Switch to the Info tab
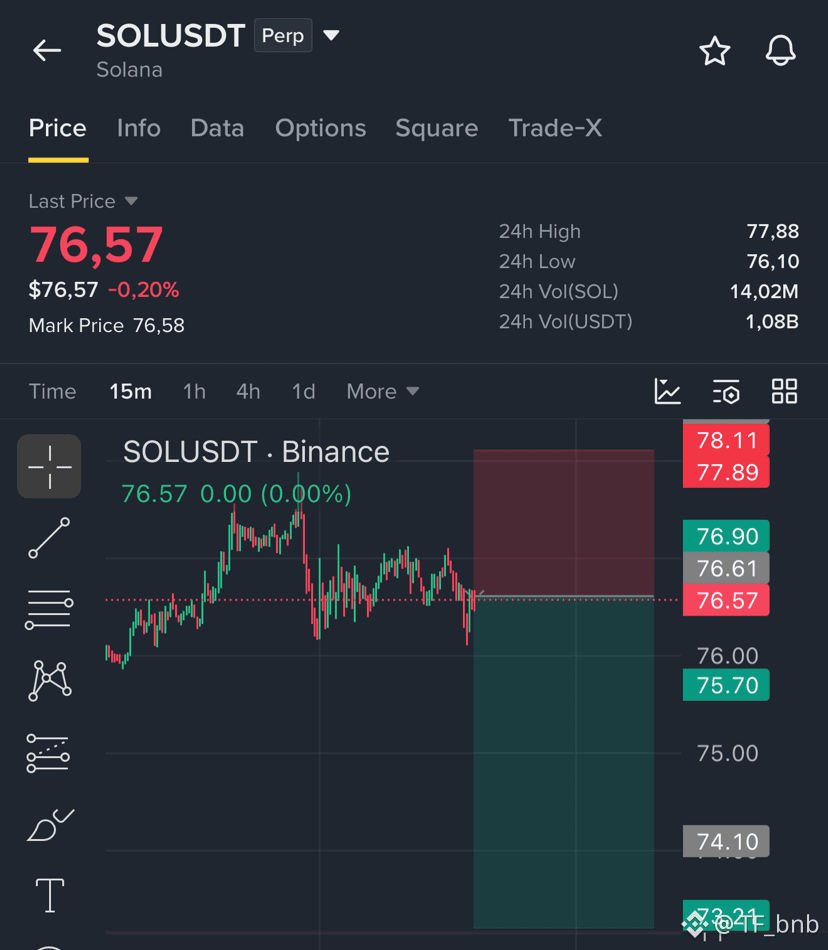Viewport: 828px width, 950px height. pos(139,128)
